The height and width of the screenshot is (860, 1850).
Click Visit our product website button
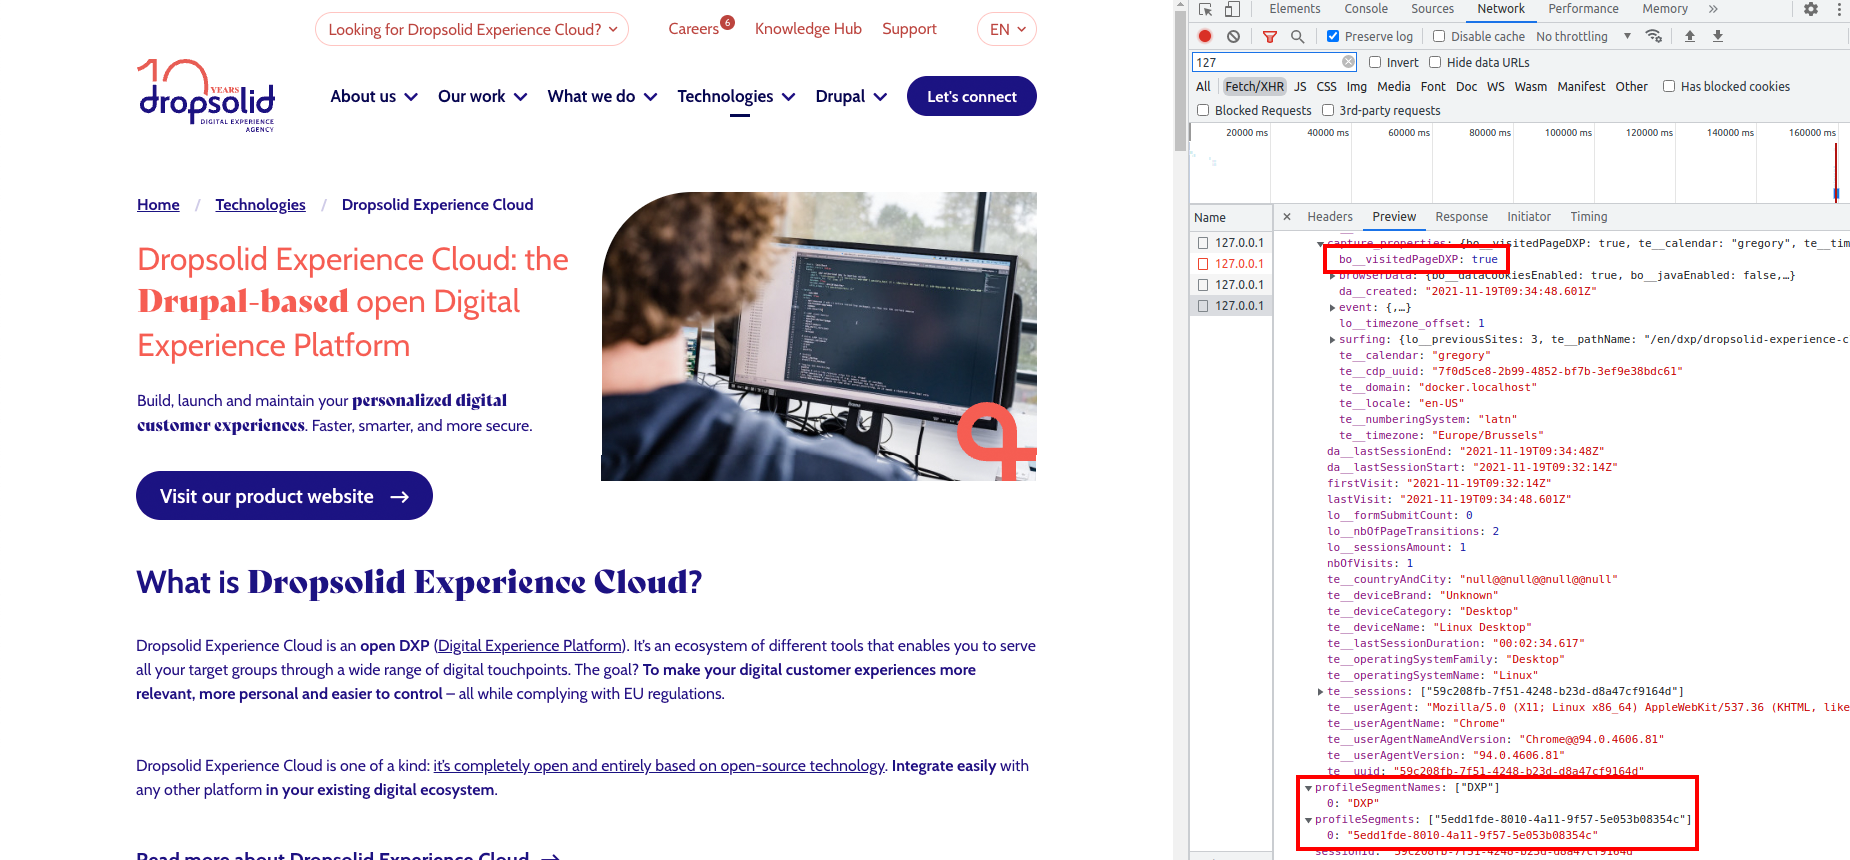pyautogui.click(x=284, y=496)
